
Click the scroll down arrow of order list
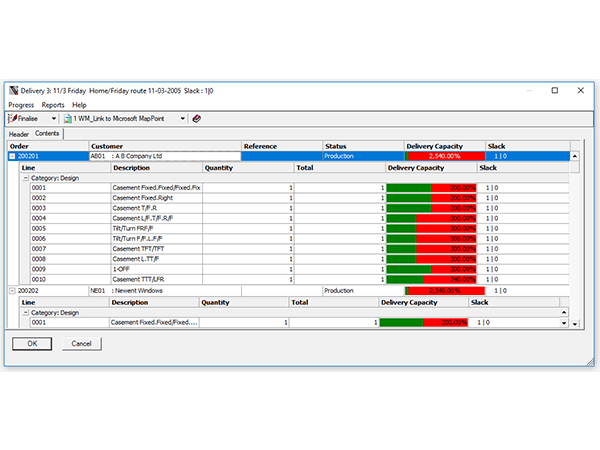pos(575,324)
